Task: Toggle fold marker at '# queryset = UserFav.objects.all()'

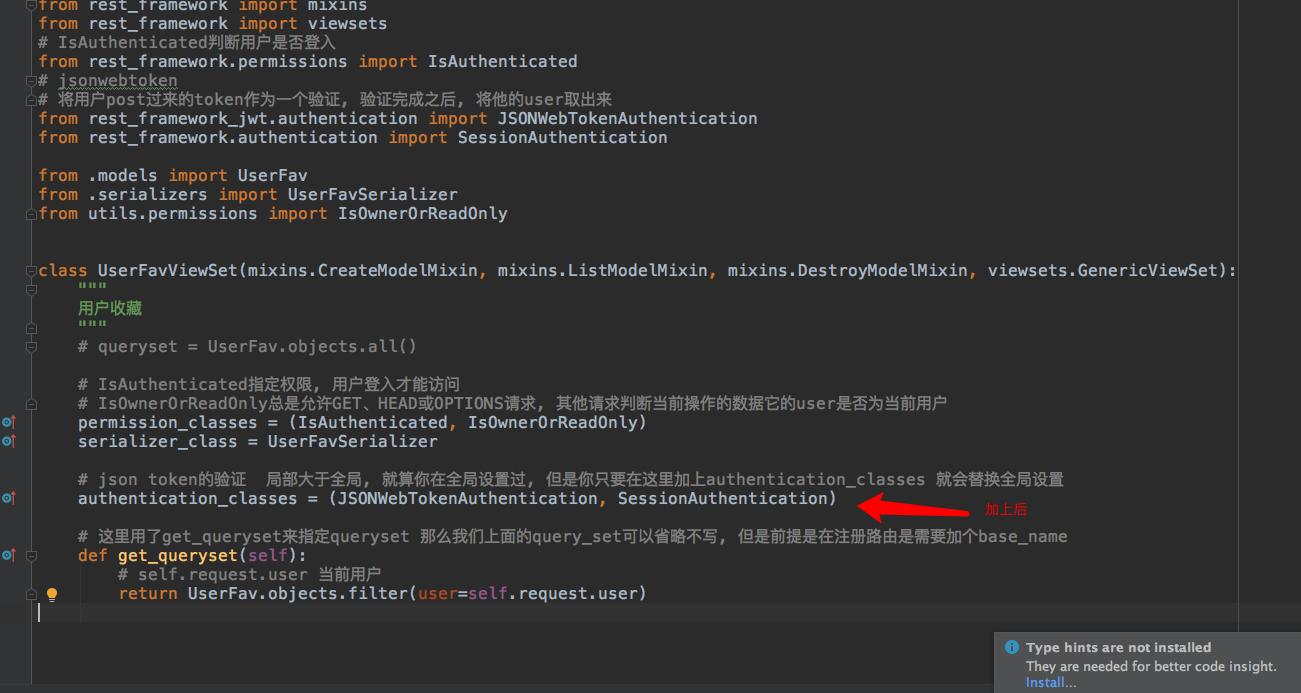Action: pyautogui.click(x=32, y=346)
